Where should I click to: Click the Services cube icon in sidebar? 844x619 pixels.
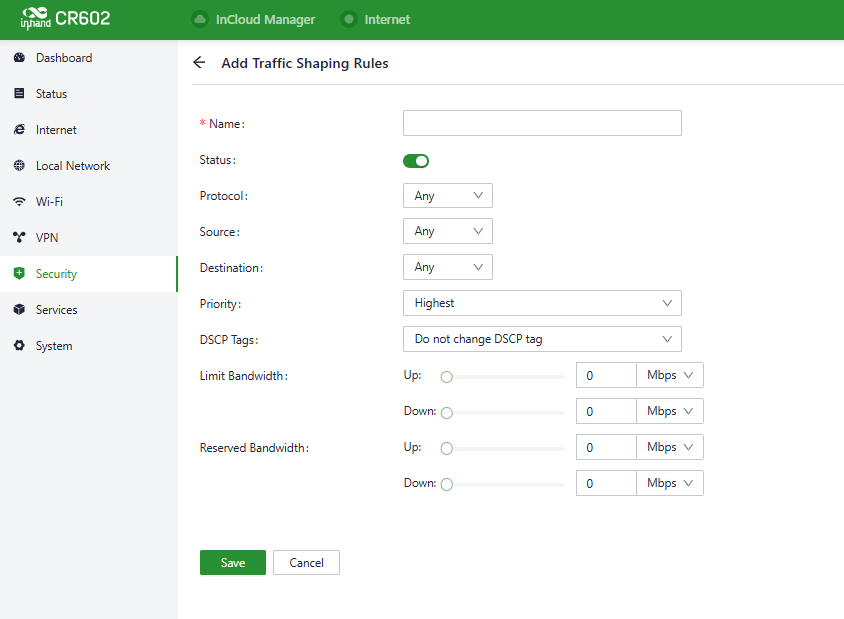tap(19, 310)
